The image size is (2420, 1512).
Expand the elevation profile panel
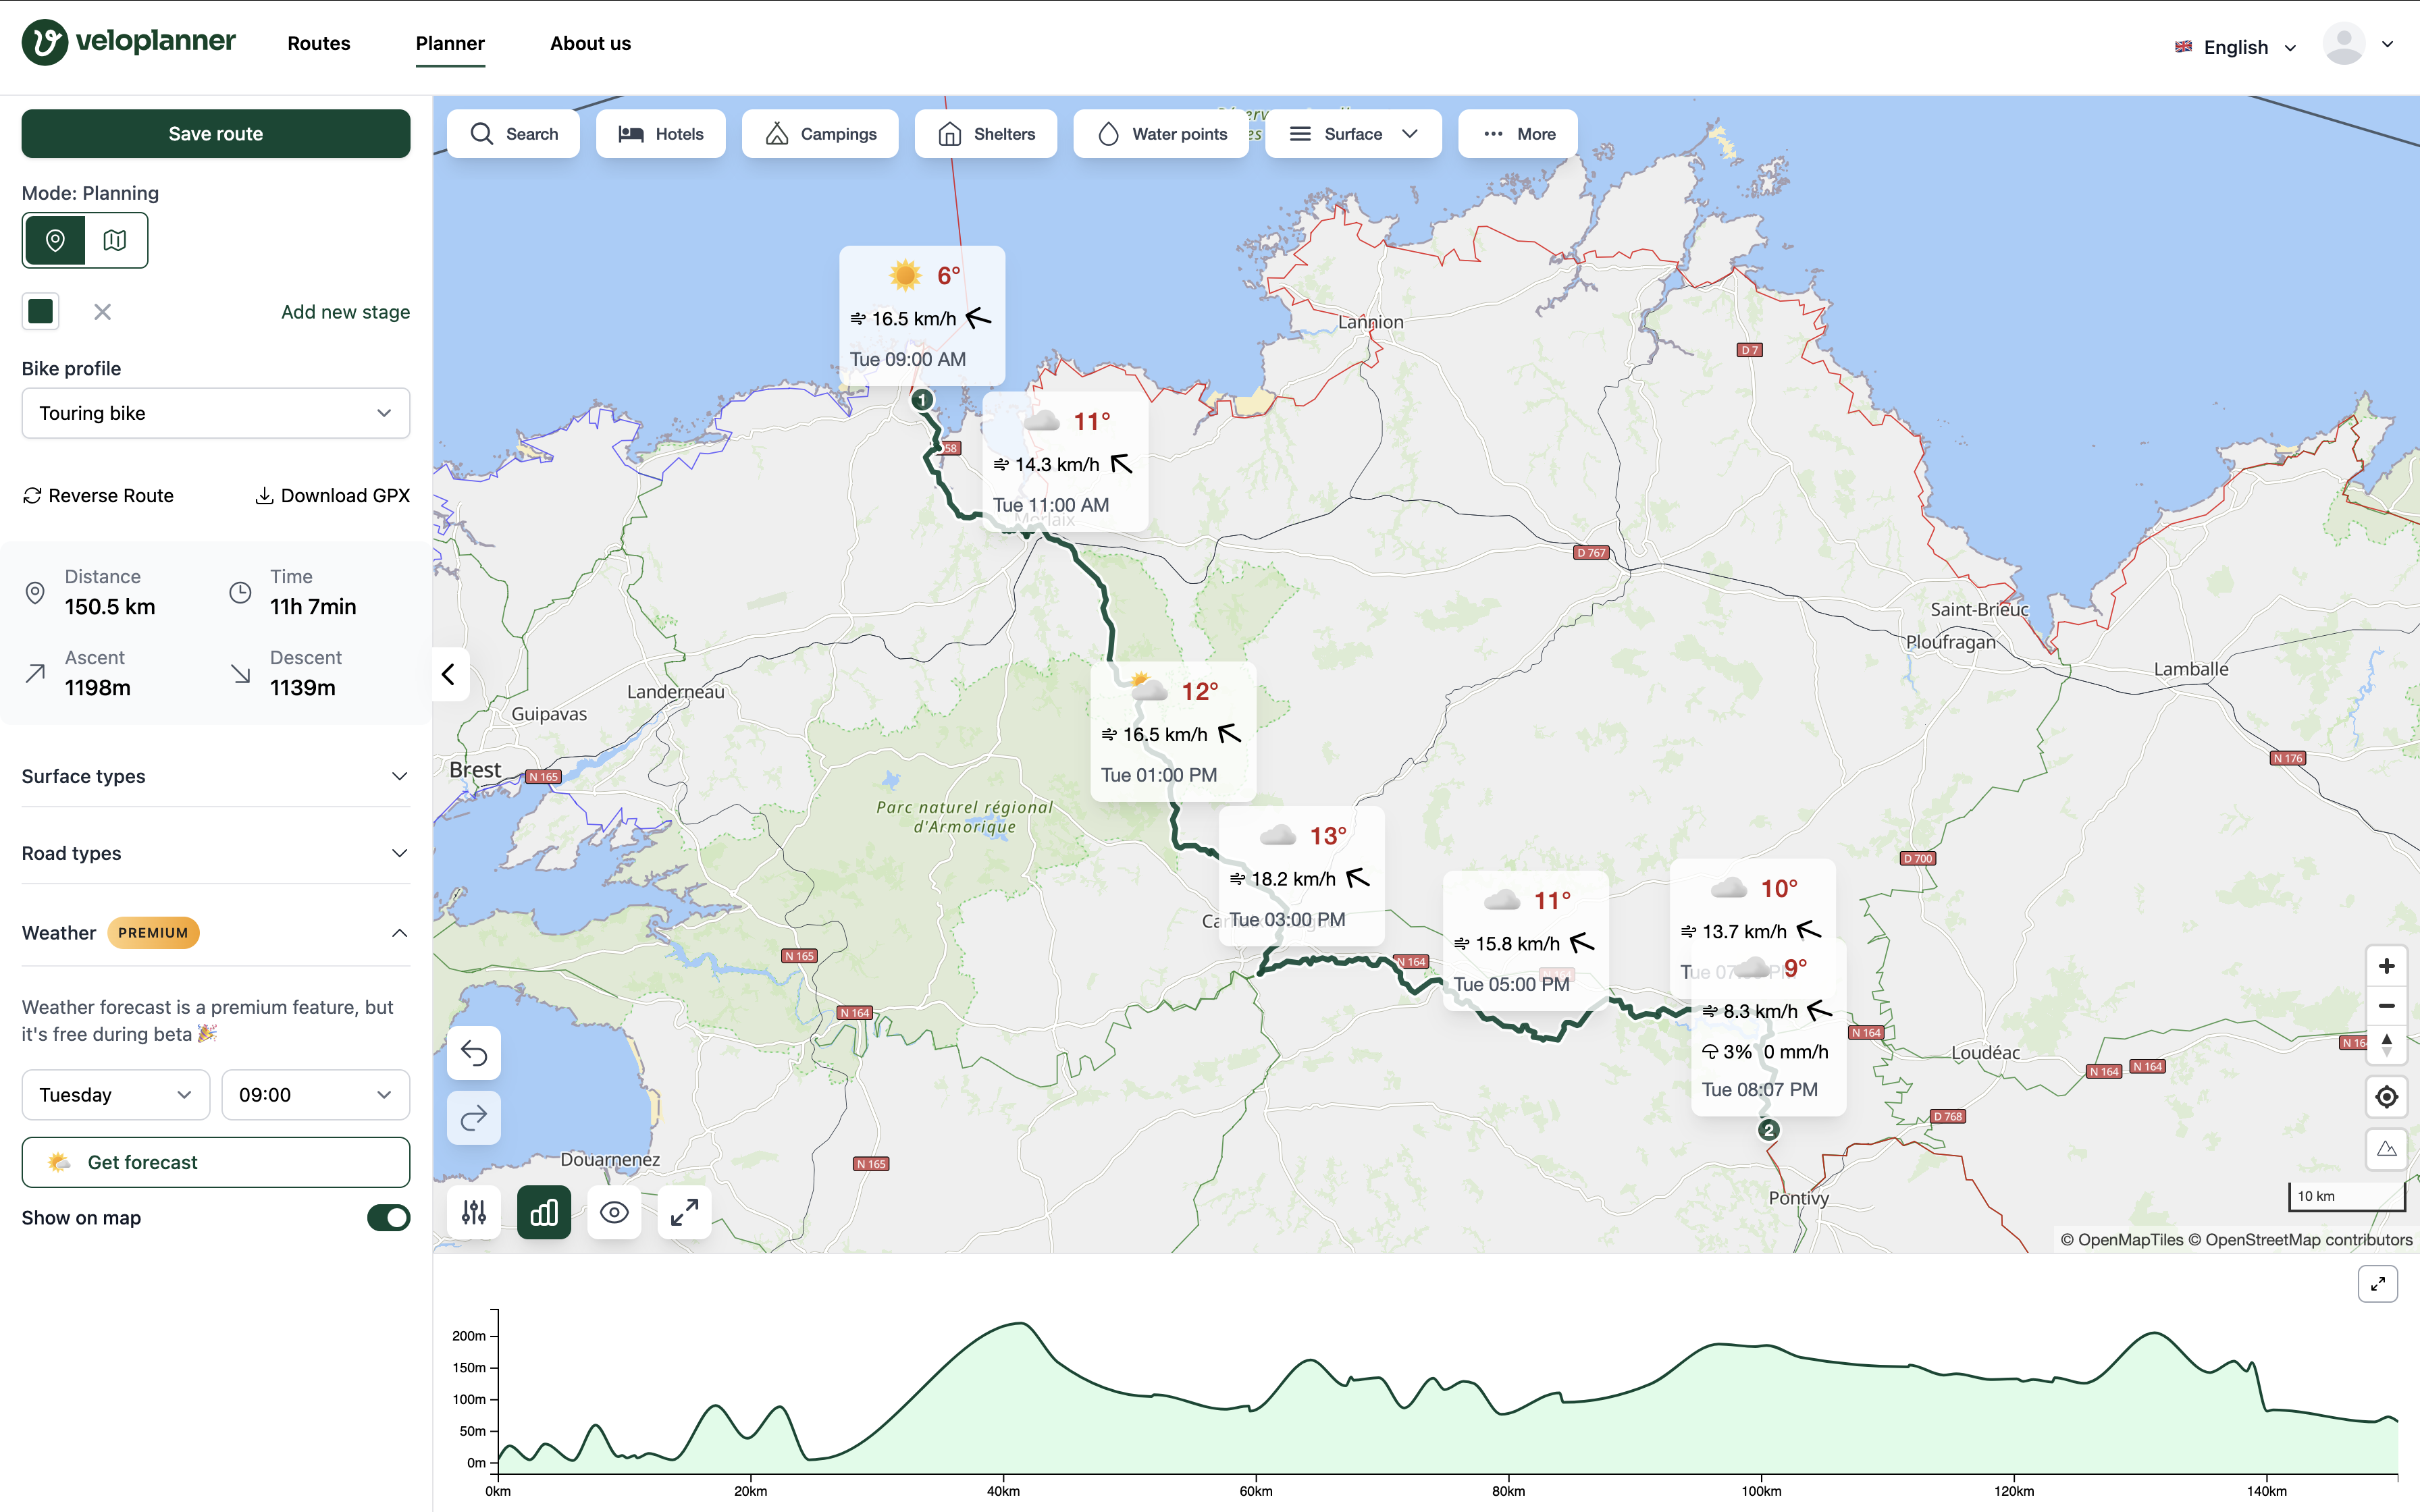[2378, 1283]
